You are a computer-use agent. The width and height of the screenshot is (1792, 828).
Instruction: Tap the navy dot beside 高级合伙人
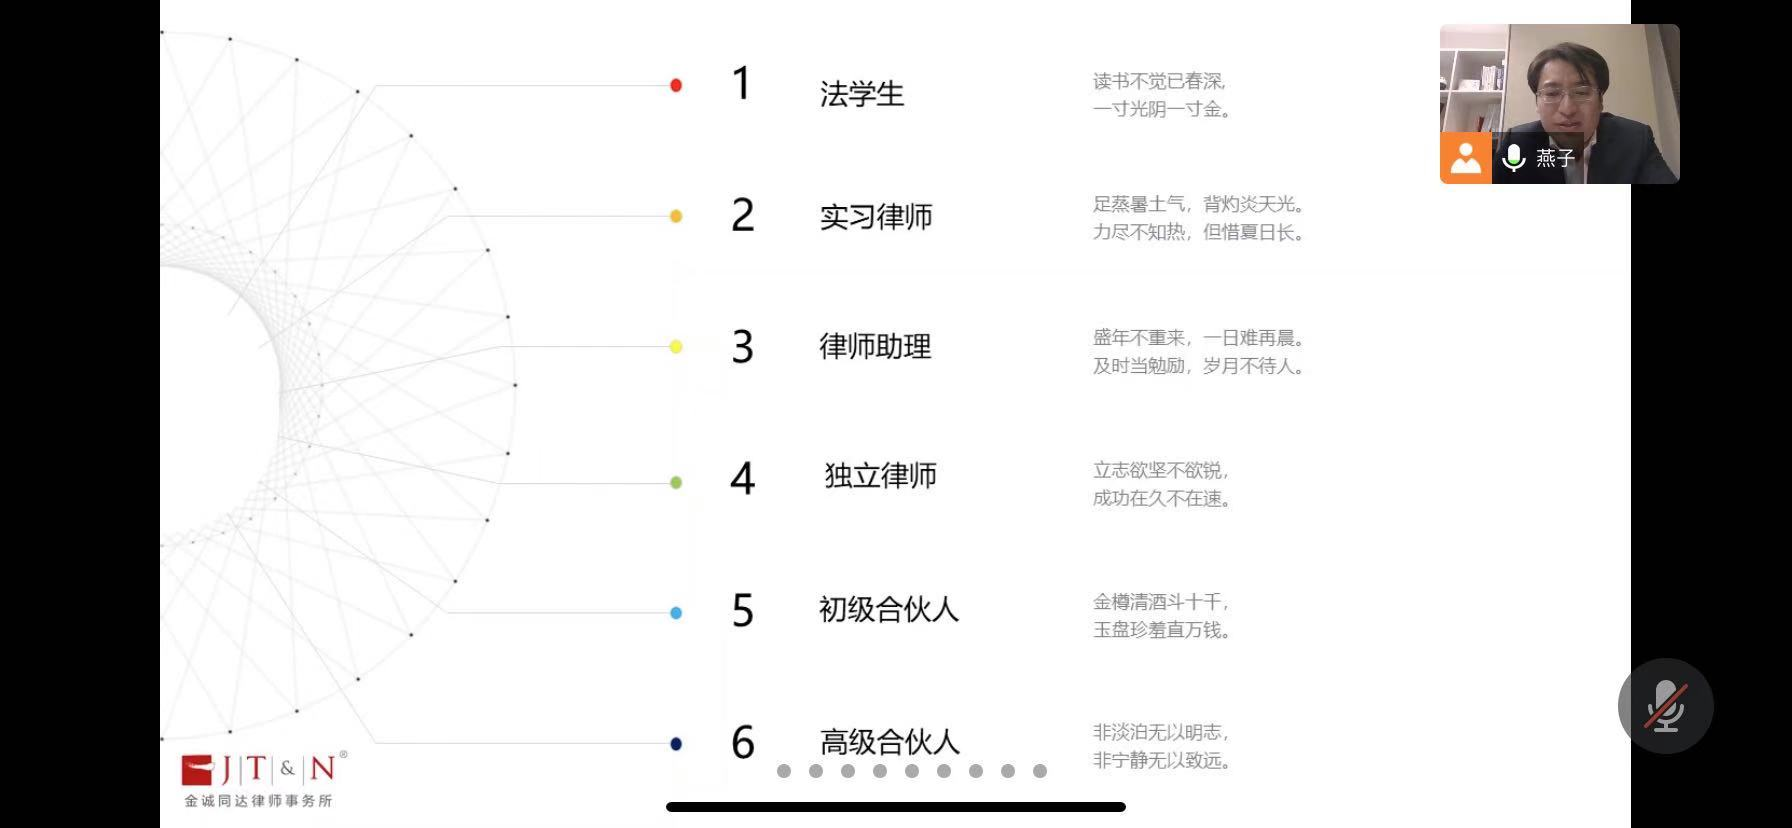point(676,744)
